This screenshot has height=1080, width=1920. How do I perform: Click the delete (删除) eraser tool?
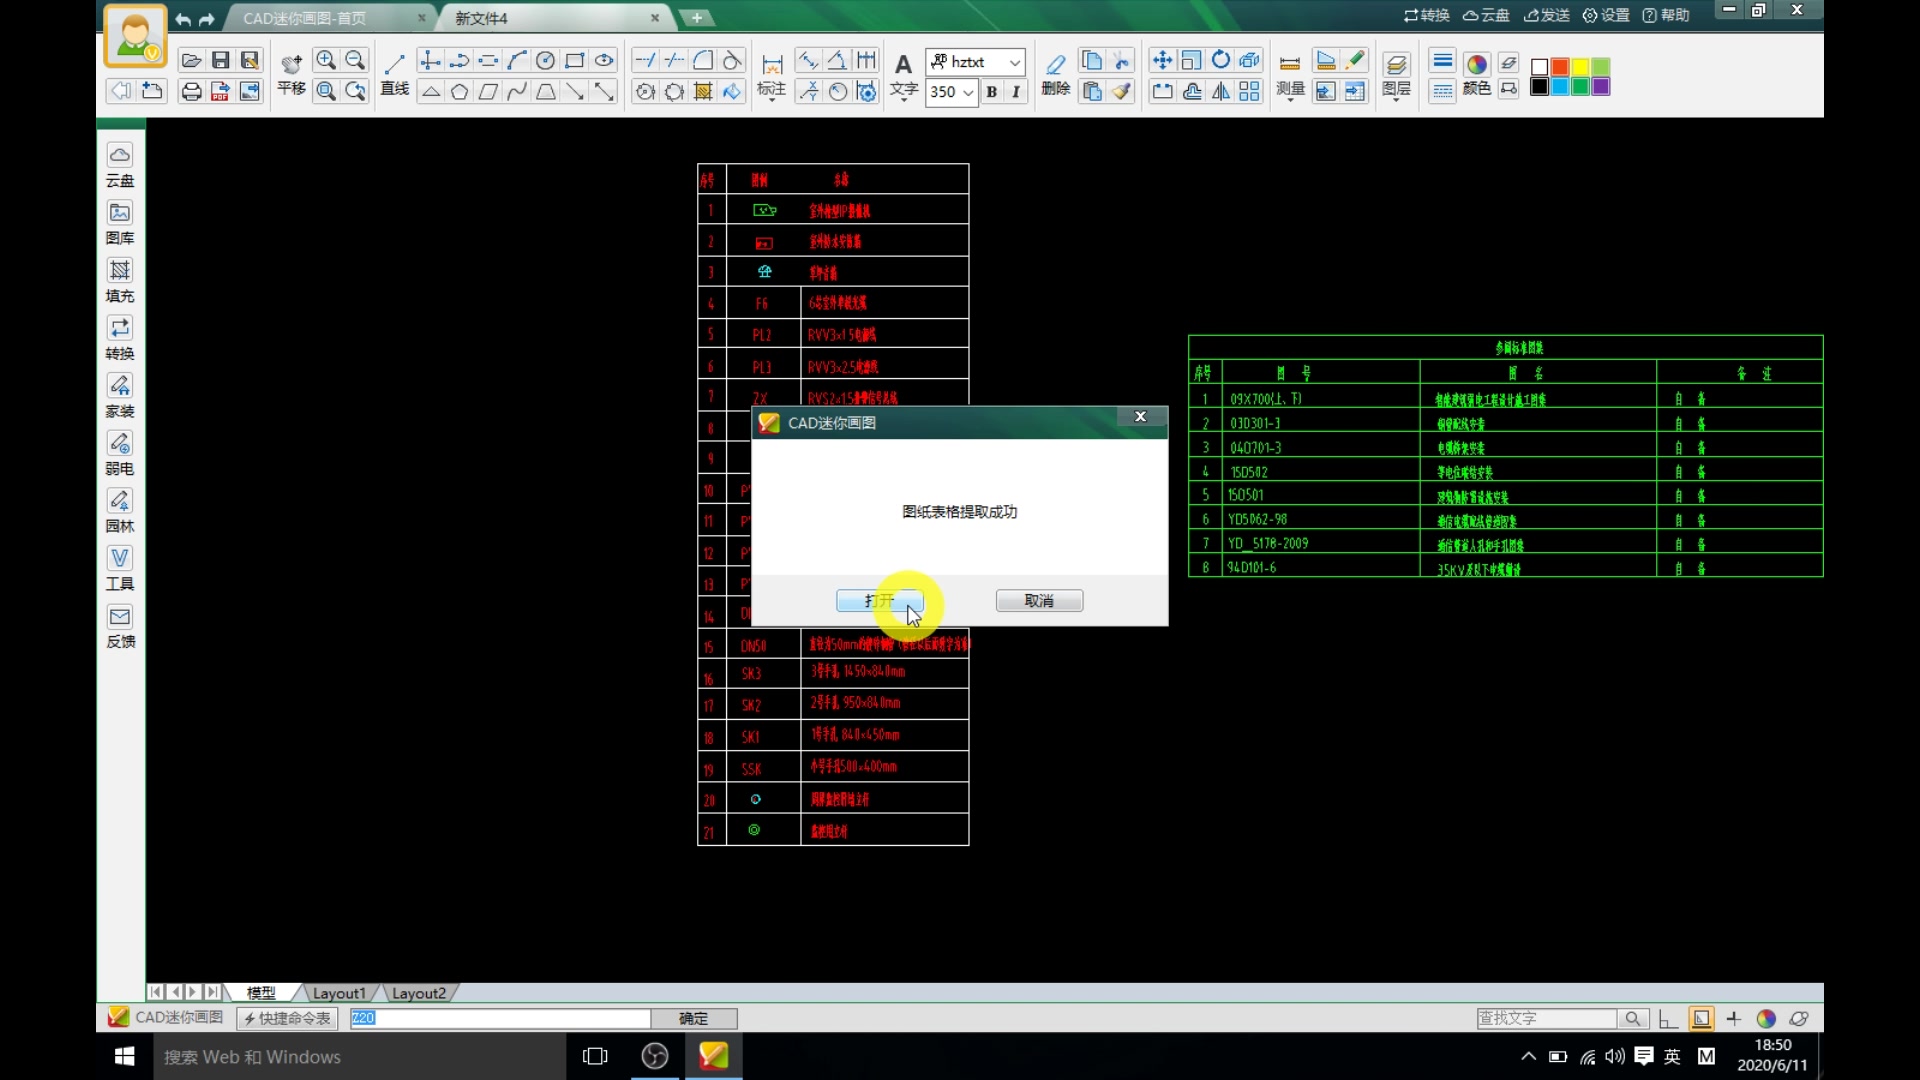1055,75
